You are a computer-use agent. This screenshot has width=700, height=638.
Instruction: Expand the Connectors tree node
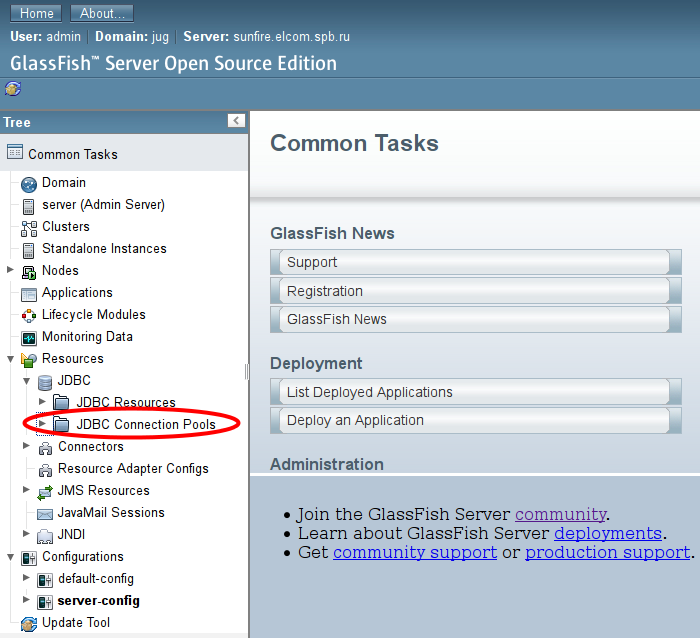tap(27, 446)
